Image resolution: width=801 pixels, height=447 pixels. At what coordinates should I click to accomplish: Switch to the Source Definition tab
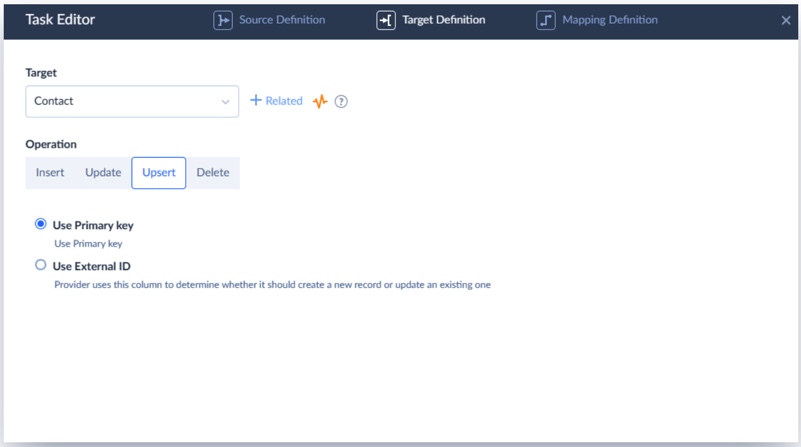point(269,20)
